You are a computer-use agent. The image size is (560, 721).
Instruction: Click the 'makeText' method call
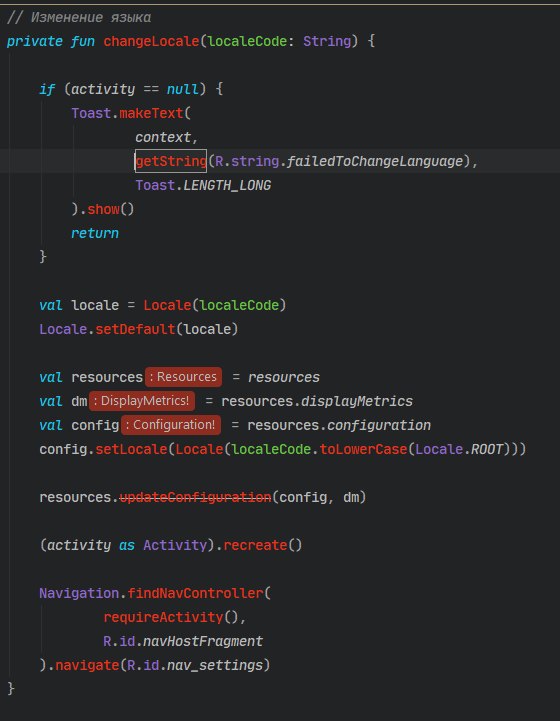tap(151, 113)
